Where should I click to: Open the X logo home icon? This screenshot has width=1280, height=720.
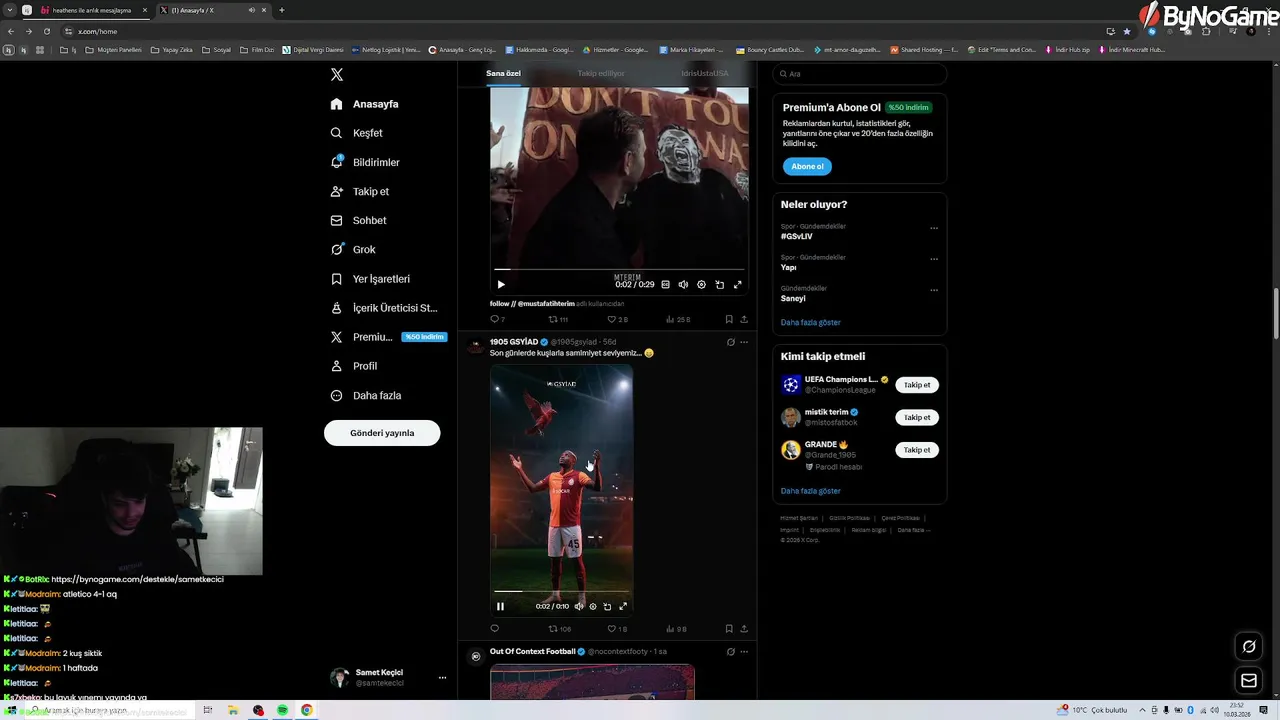tap(337, 75)
